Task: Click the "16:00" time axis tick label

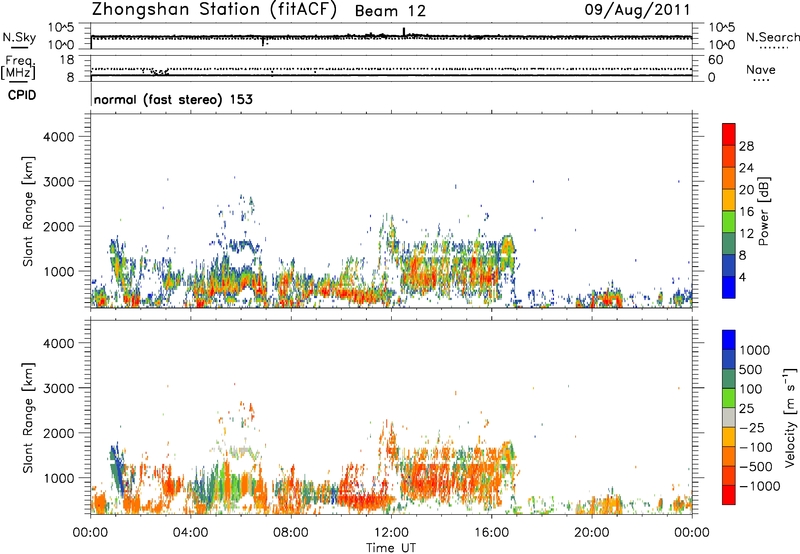Action: (491, 533)
